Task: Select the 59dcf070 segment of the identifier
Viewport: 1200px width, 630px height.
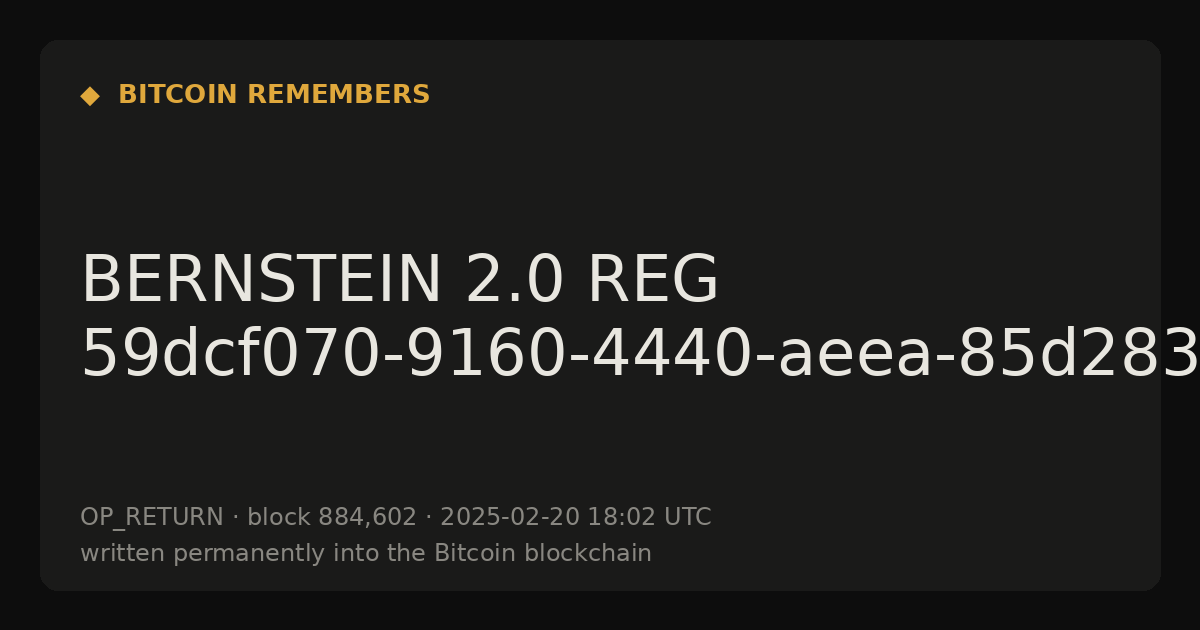Action: [231, 356]
